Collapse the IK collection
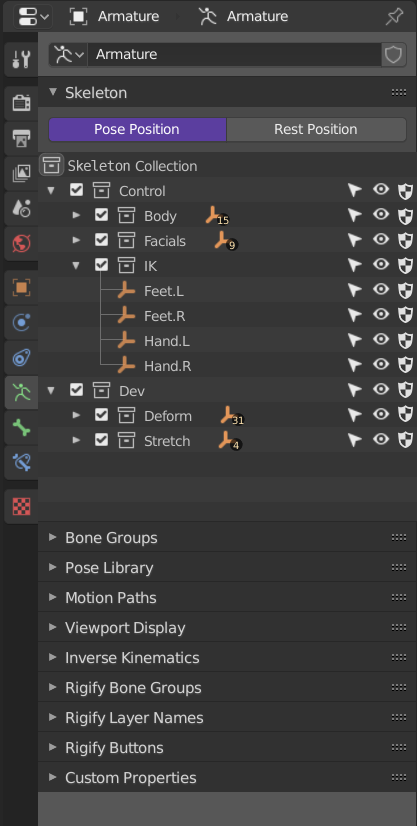This screenshot has width=417, height=826. 76,266
